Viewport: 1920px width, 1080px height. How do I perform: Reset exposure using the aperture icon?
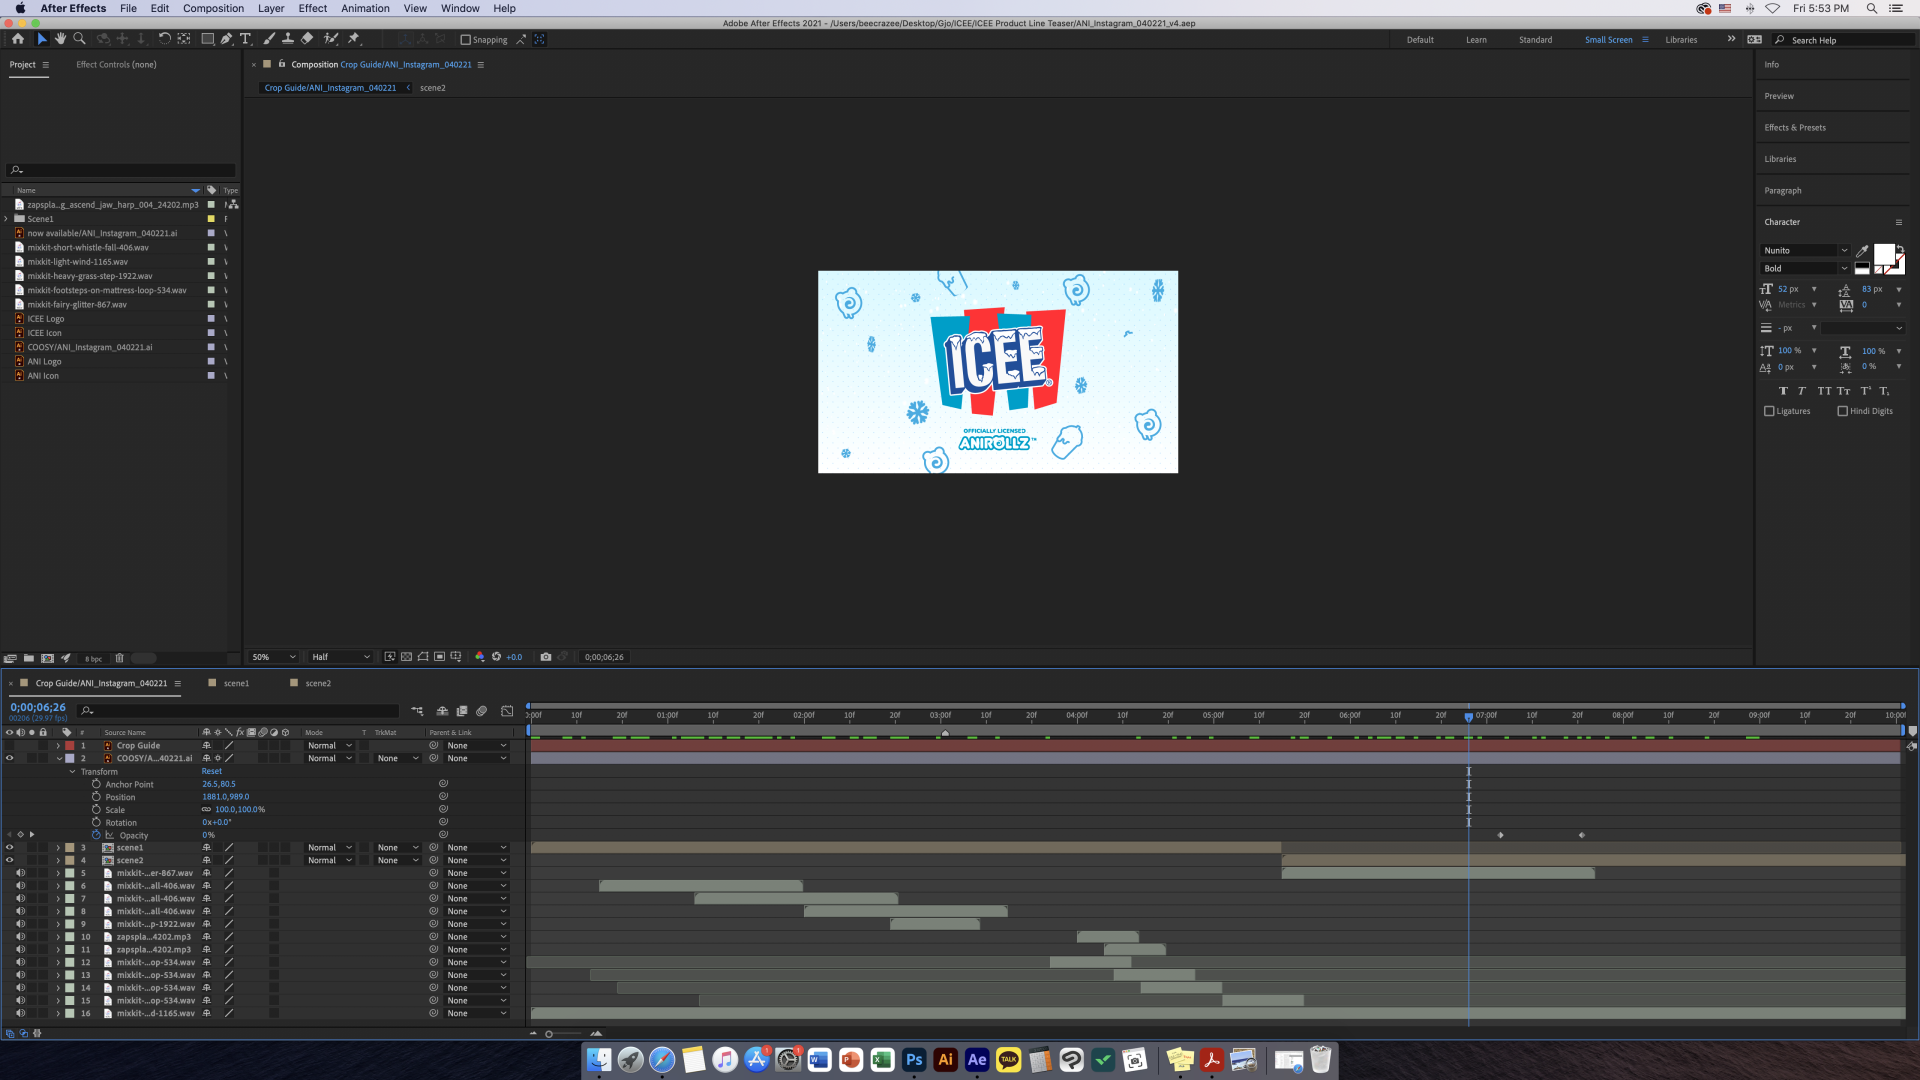click(x=496, y=657)
